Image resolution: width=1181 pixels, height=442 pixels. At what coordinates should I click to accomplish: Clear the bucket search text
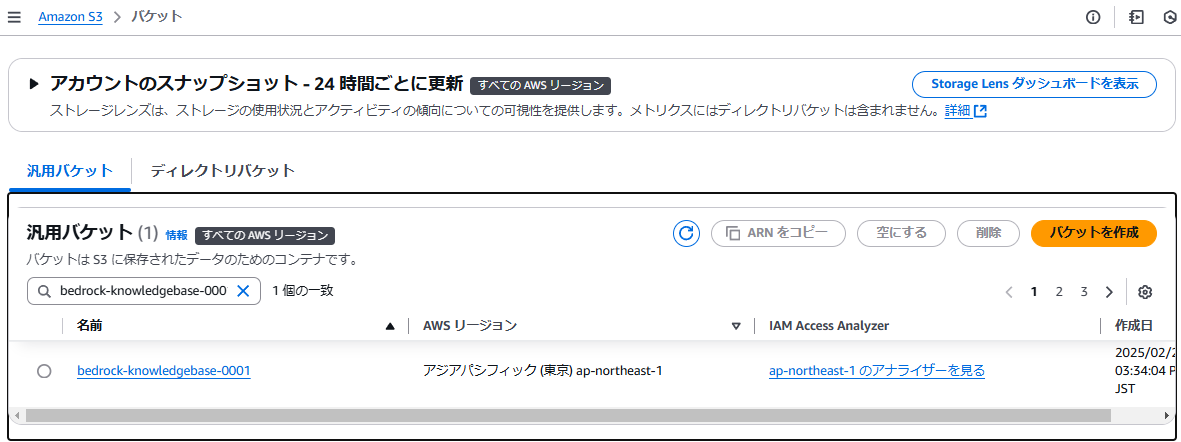pyautogui.click(x=243, y=291)
